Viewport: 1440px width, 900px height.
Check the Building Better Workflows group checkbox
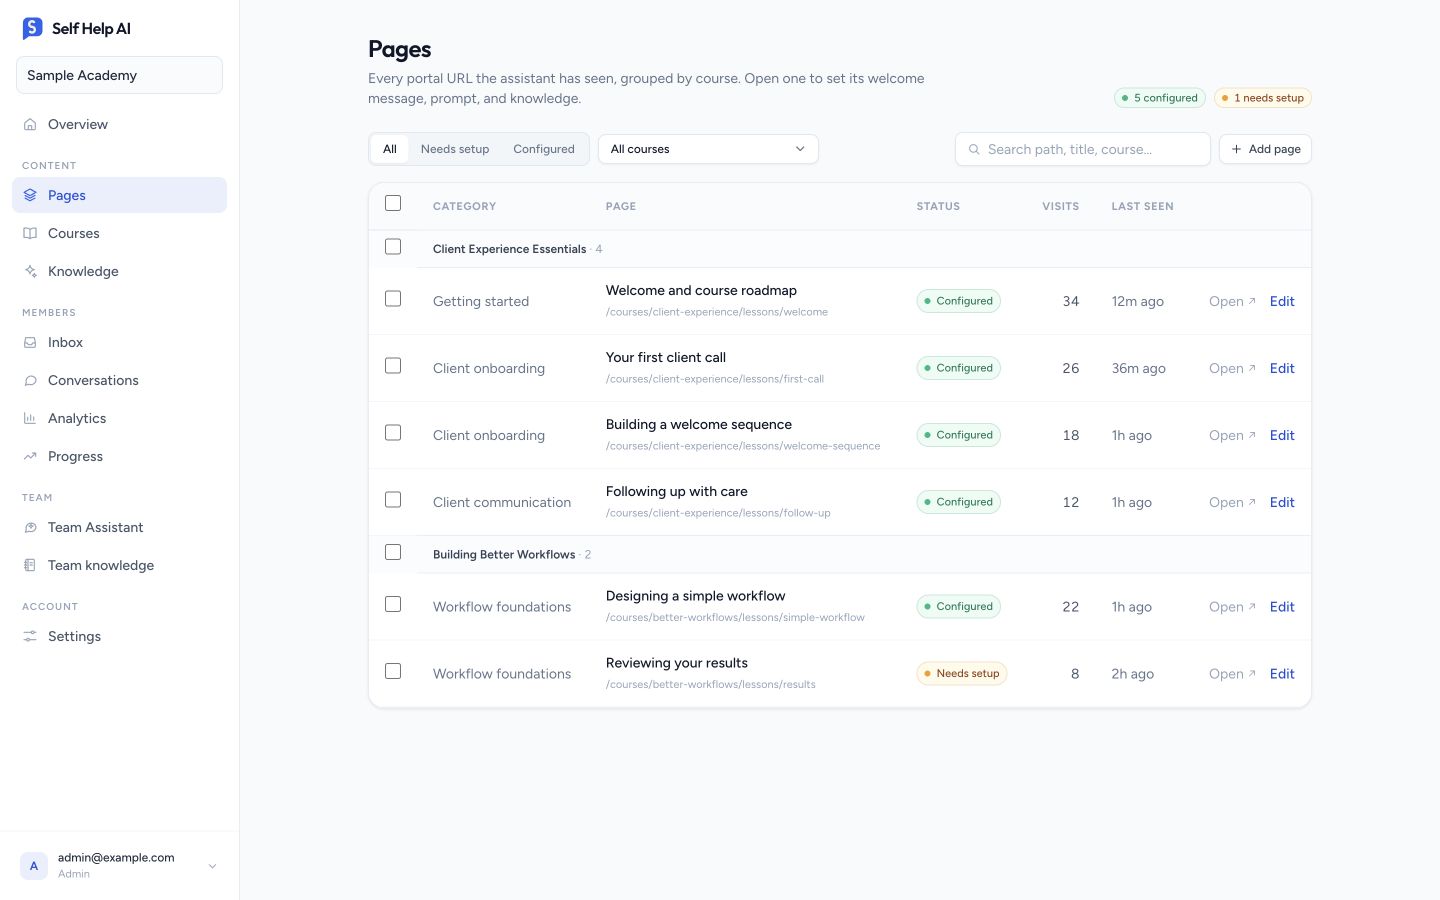[393, 553]
